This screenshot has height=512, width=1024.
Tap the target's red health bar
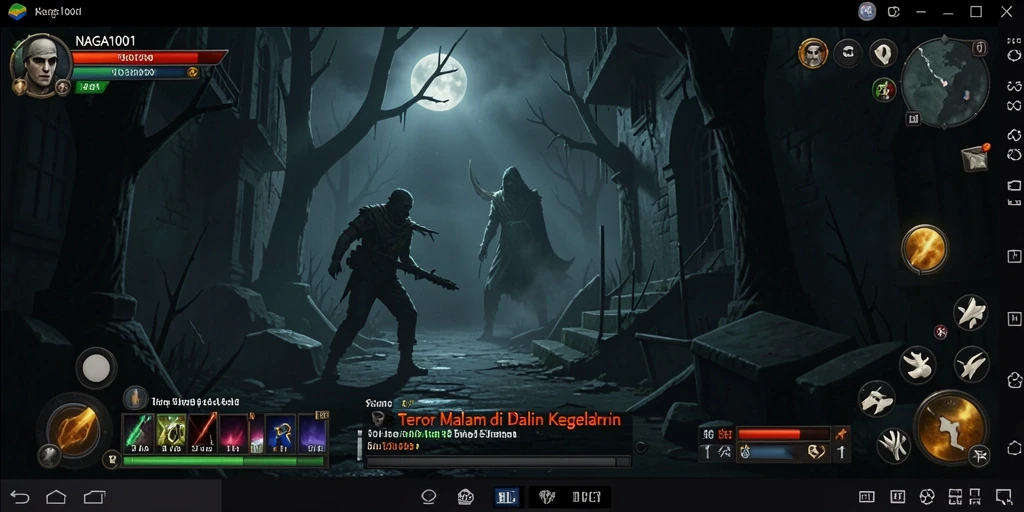pos(782,434)
